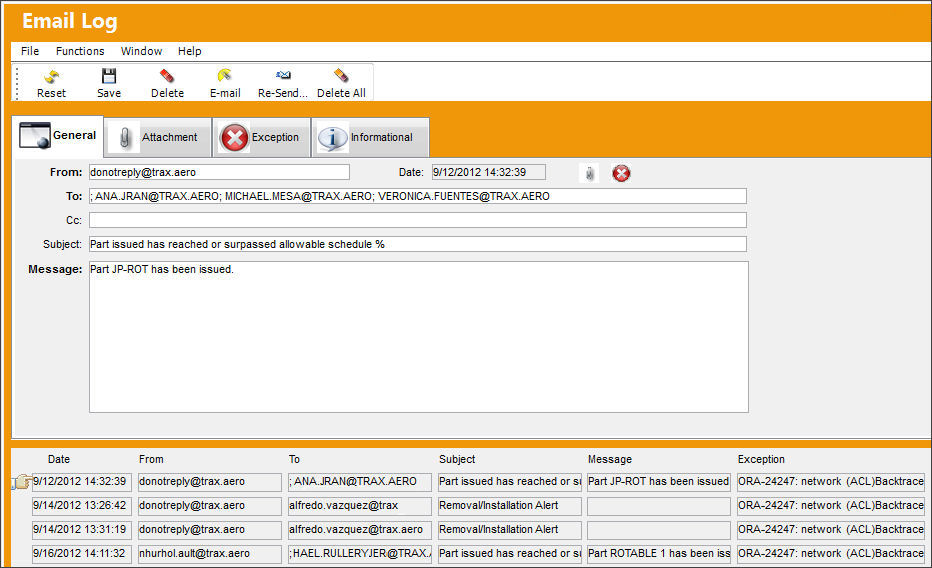The image size is (932, 568).
Task: Click the Exception cell in the 9/12/2012 row
Action: (x=831, y=482)
